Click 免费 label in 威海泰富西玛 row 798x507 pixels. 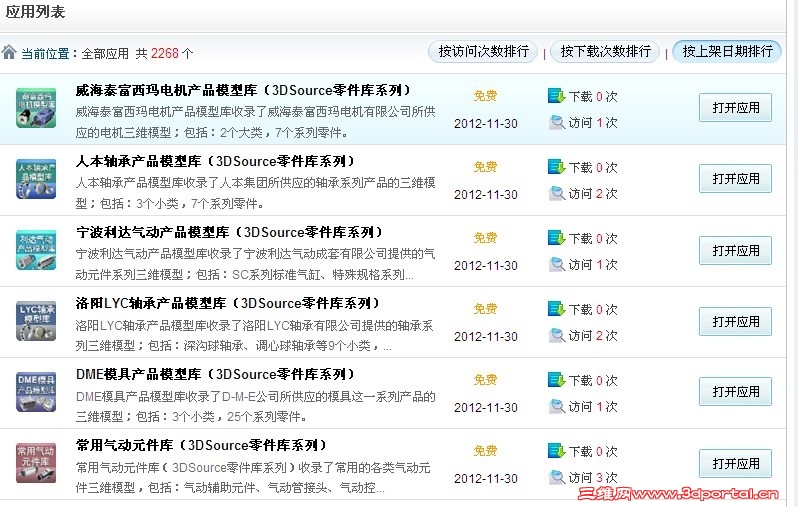point(485,96)
